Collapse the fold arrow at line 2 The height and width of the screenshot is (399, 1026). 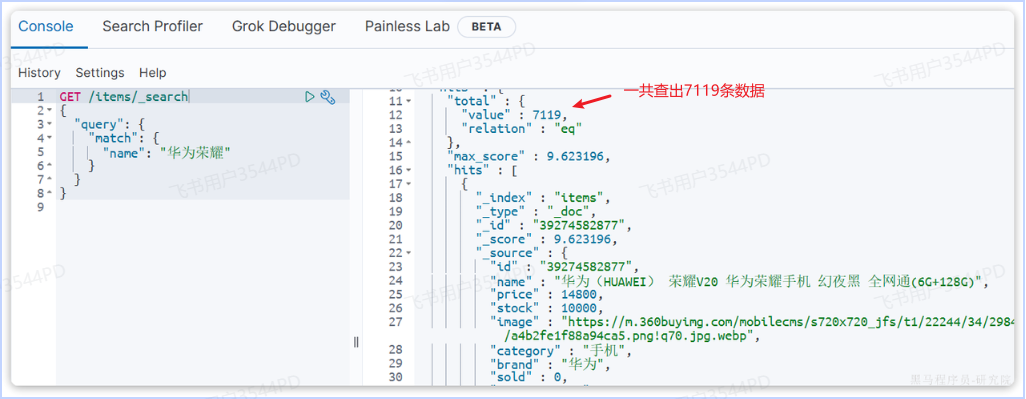tap(49, 111)
